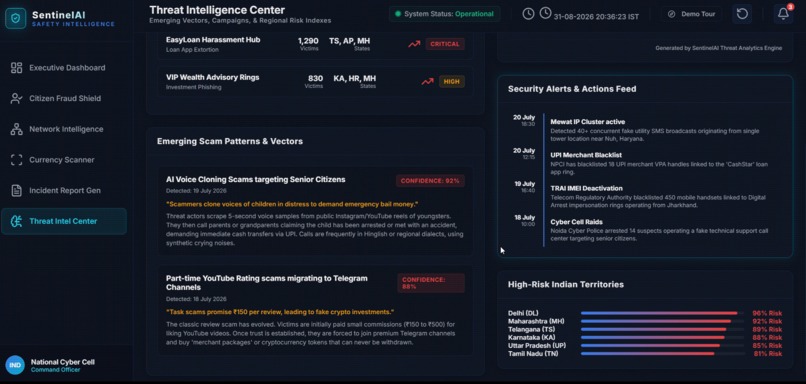
Task: Click the 92% Risk value for Maharashtra
Action: (x=767, y=321)
